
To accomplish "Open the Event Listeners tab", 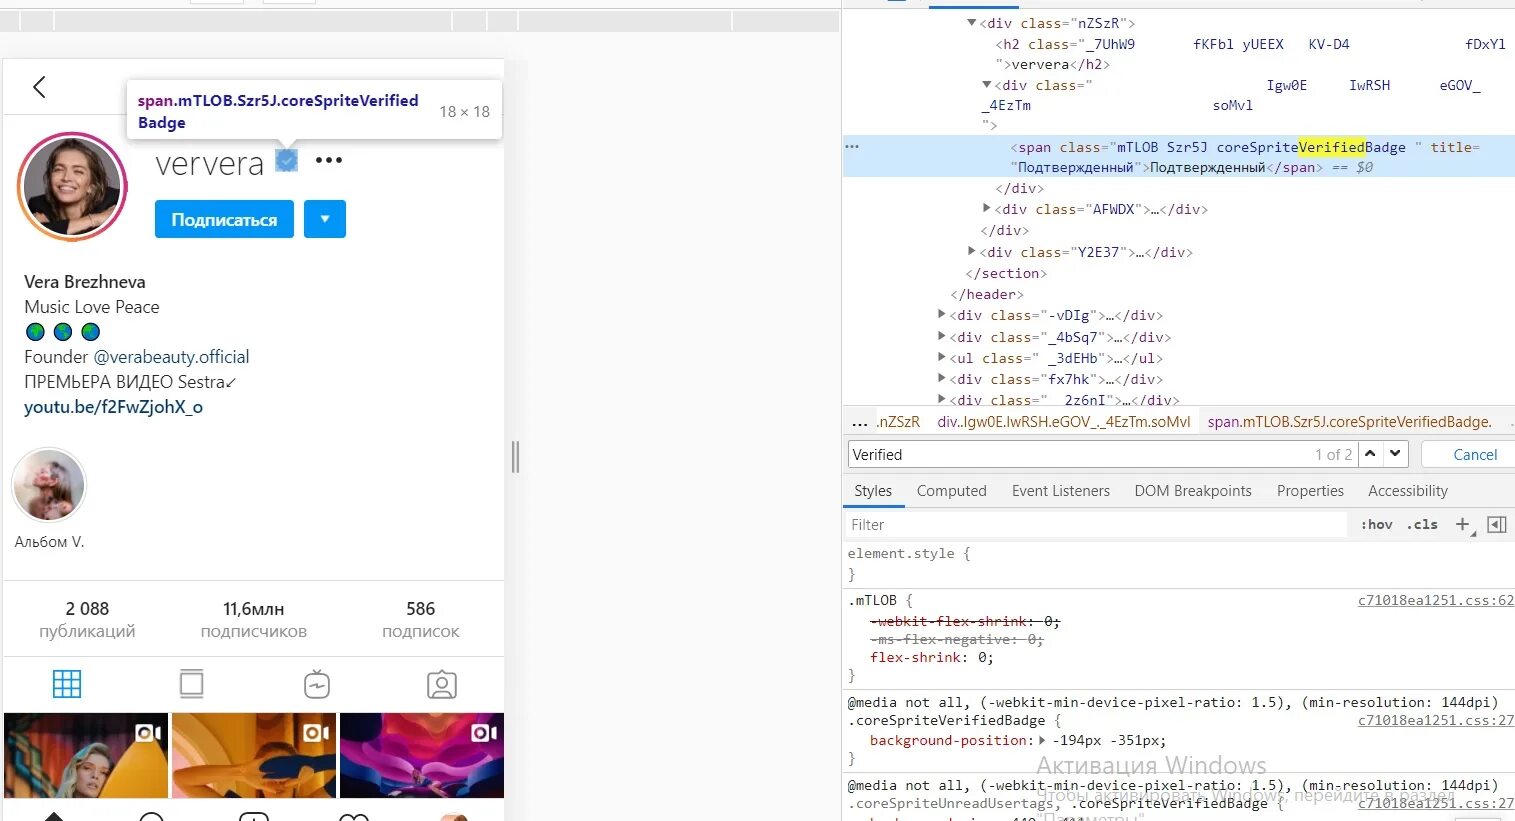I will (x=1060, y=491).
